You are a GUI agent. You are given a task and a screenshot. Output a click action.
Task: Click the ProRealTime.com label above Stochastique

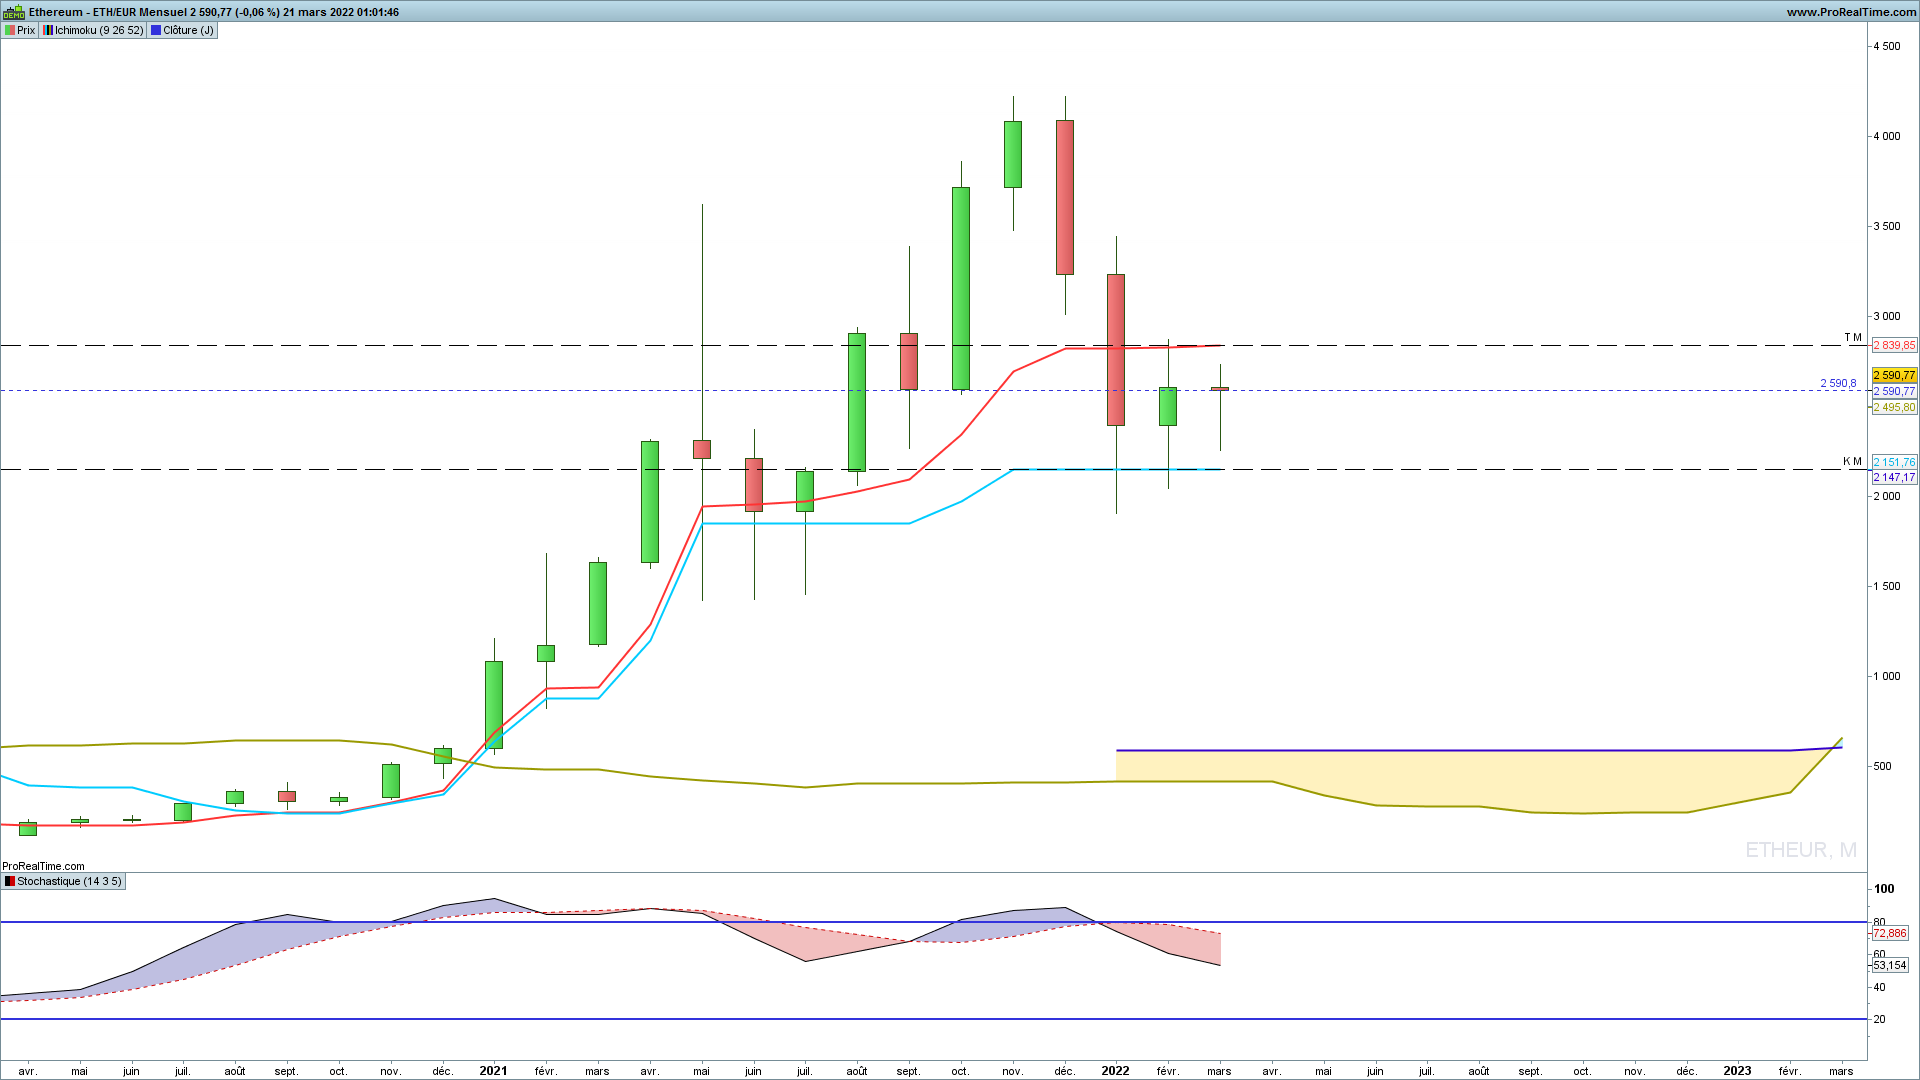click(43, 866)
